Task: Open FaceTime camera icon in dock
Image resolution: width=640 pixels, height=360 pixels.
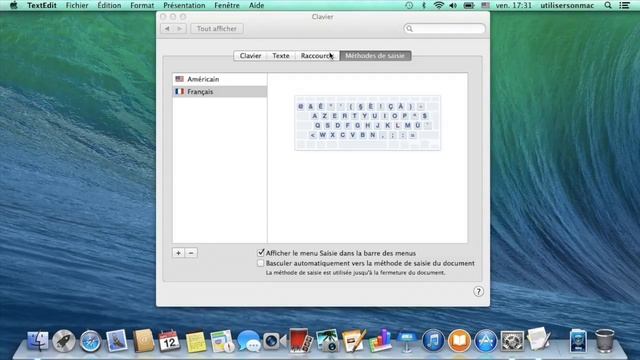Action: pos(274,341)
